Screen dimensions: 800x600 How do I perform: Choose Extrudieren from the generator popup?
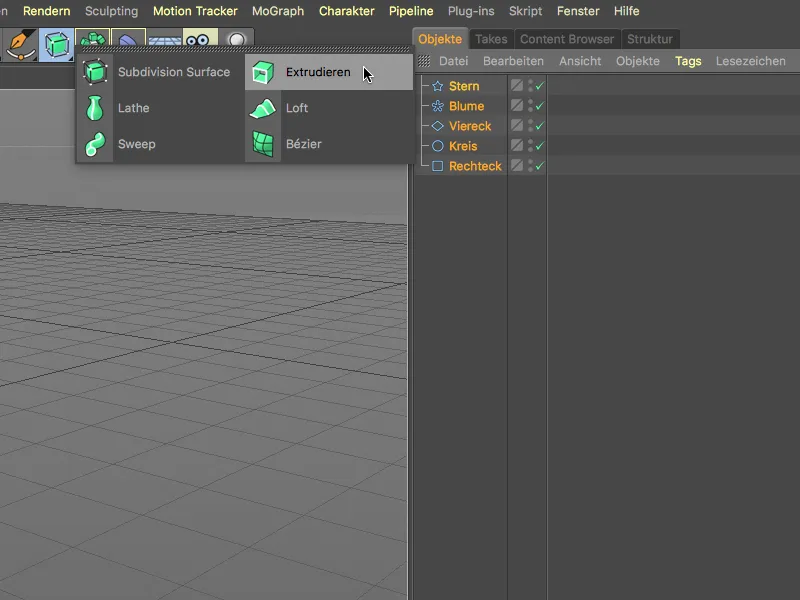pos(329,72)
